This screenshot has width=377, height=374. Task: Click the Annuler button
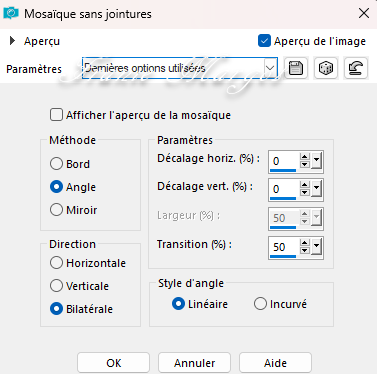click(195, 363)
